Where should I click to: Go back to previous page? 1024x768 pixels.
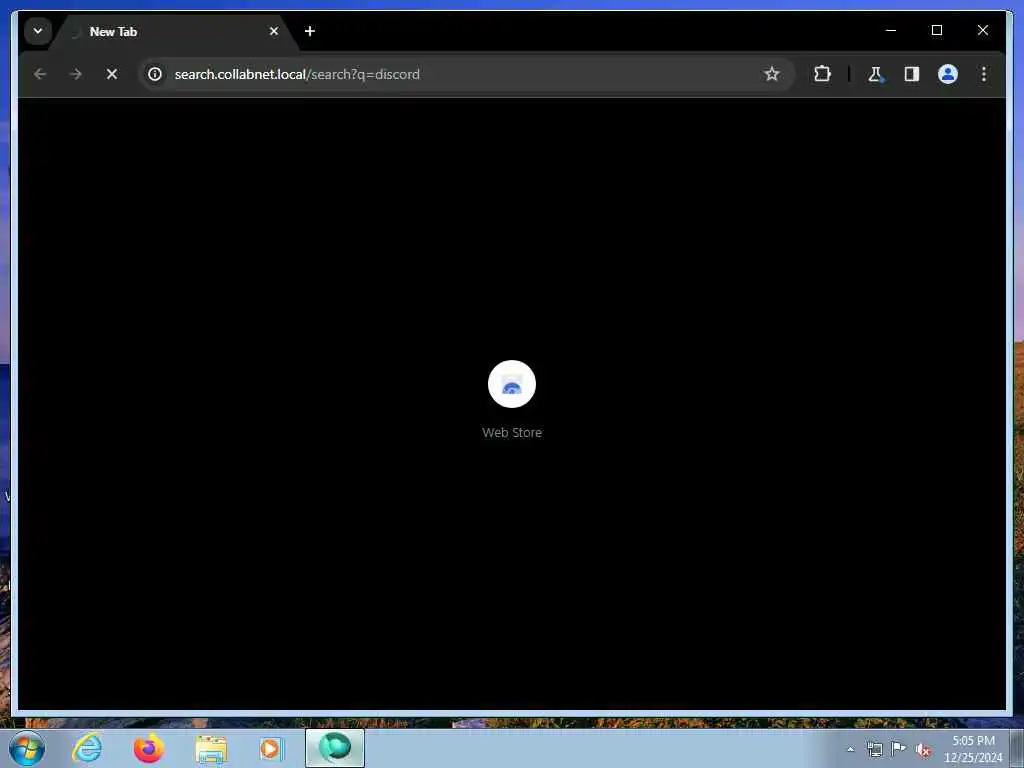pyautogui.click(x=40, y=74)
